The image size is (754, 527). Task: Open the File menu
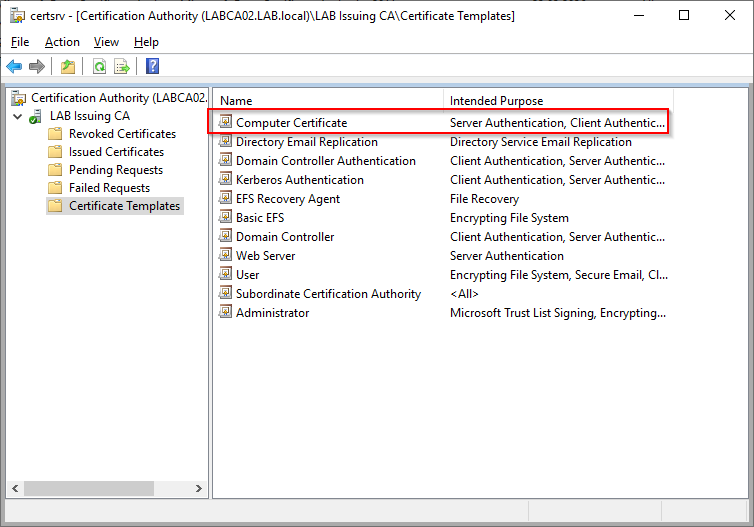[x=20, y=42]
